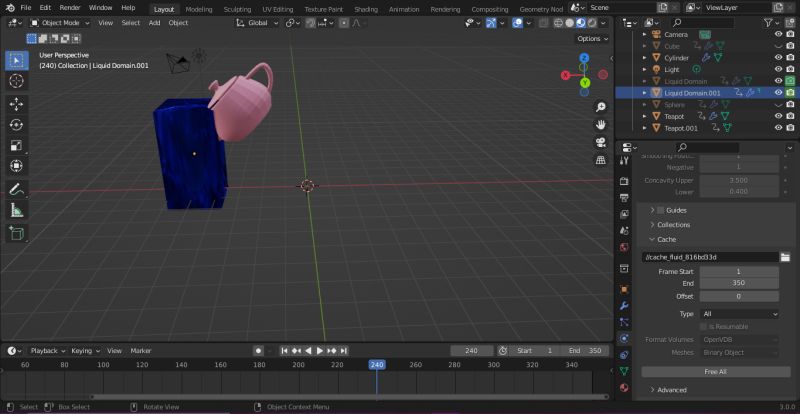Open the Scene properties tab
The width and height of the screenshot is (800, 414).
click(x=624, y=231)
